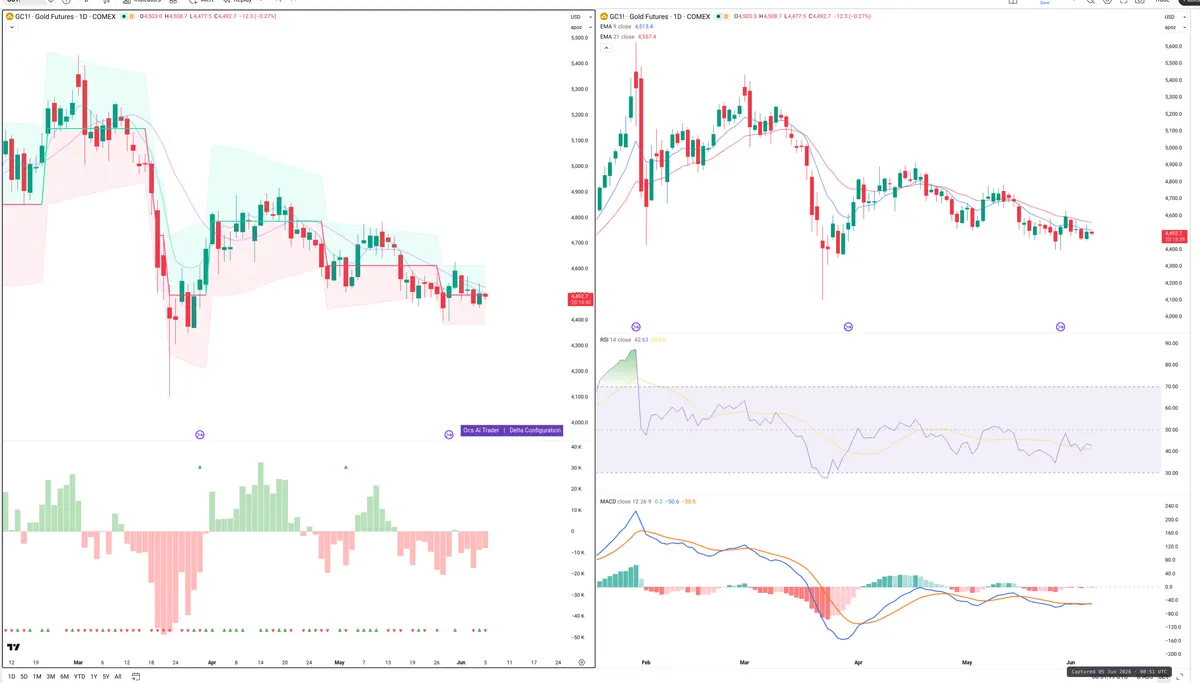Click the market status dot in left chart
The image size is (1200, 683).
125,17
